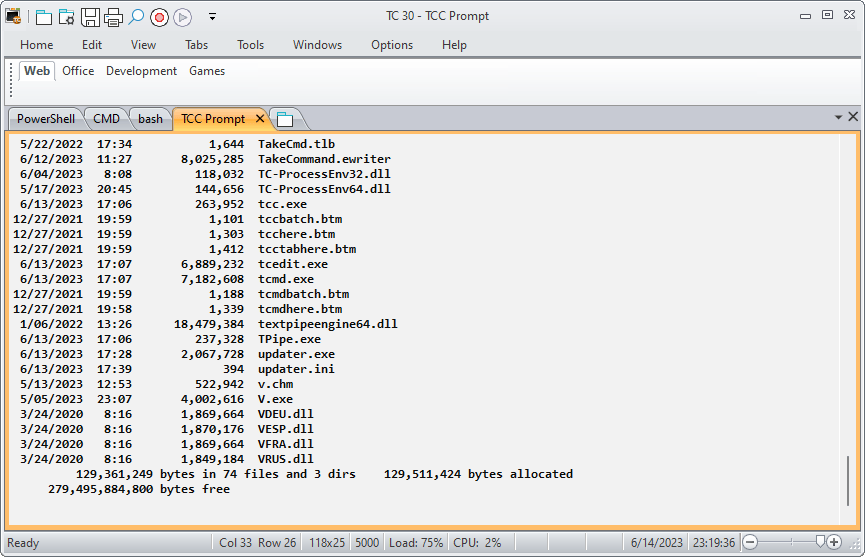Close the TCC Prompt tab
865x557 pixels.
click(260, 119)
